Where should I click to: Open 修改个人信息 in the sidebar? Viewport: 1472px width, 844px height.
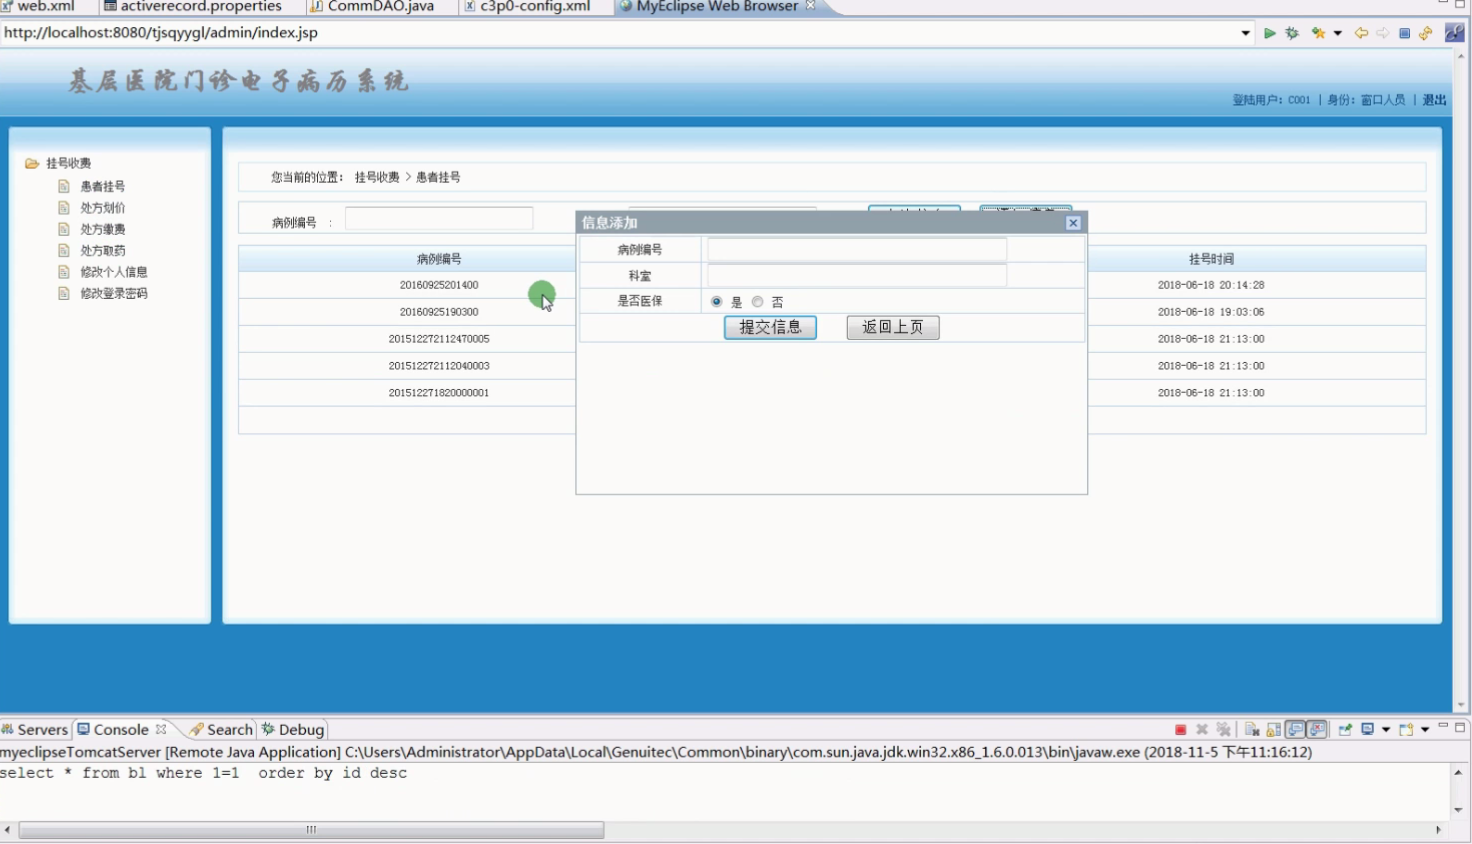coord(114,272)
